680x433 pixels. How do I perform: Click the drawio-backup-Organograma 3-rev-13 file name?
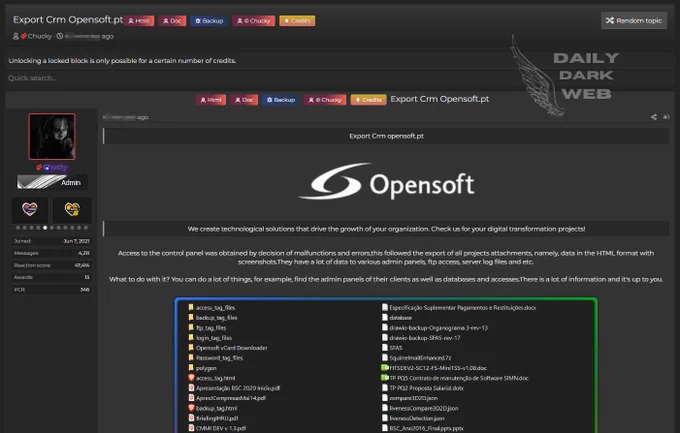pos(438,328)
